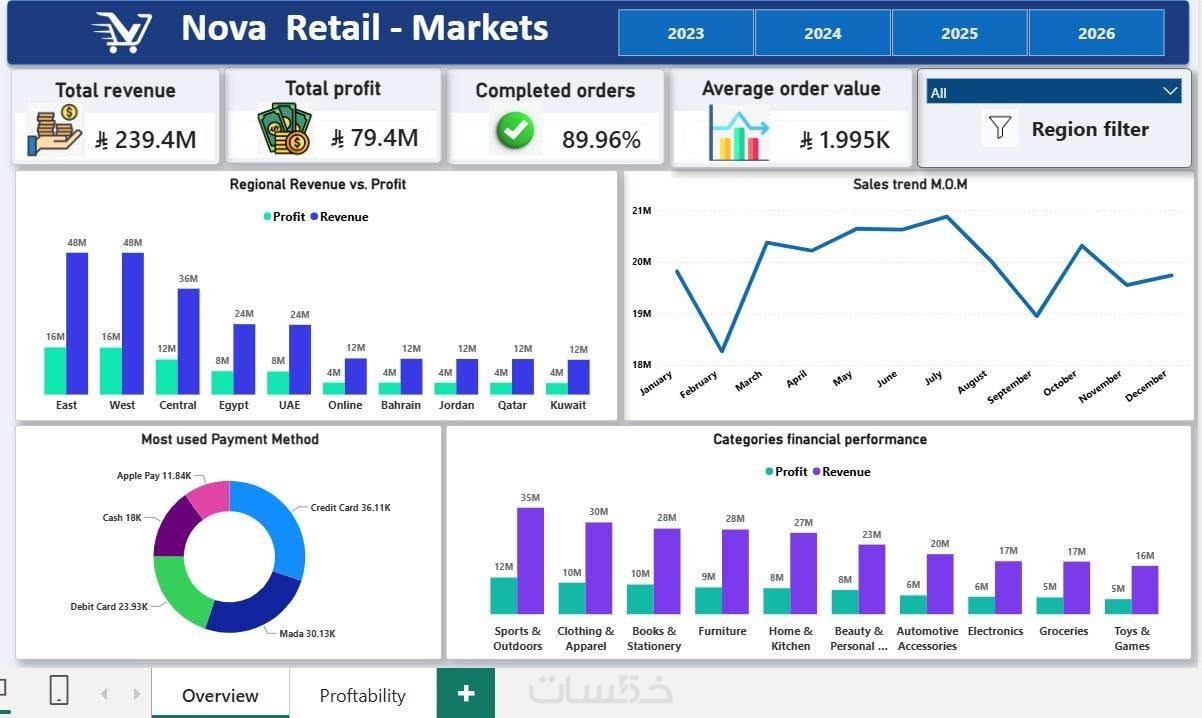Click the green checkmark Completed orders icon
This screenshot has width=1202, height=718.
(x=515, y=130)
